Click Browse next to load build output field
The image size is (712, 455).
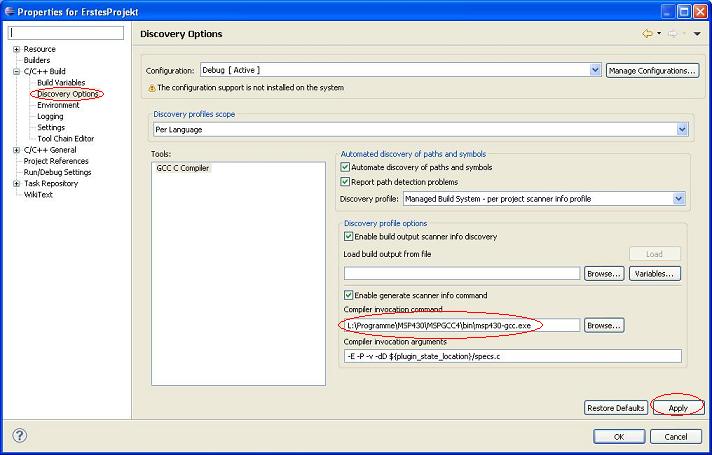tap(604, 274)
